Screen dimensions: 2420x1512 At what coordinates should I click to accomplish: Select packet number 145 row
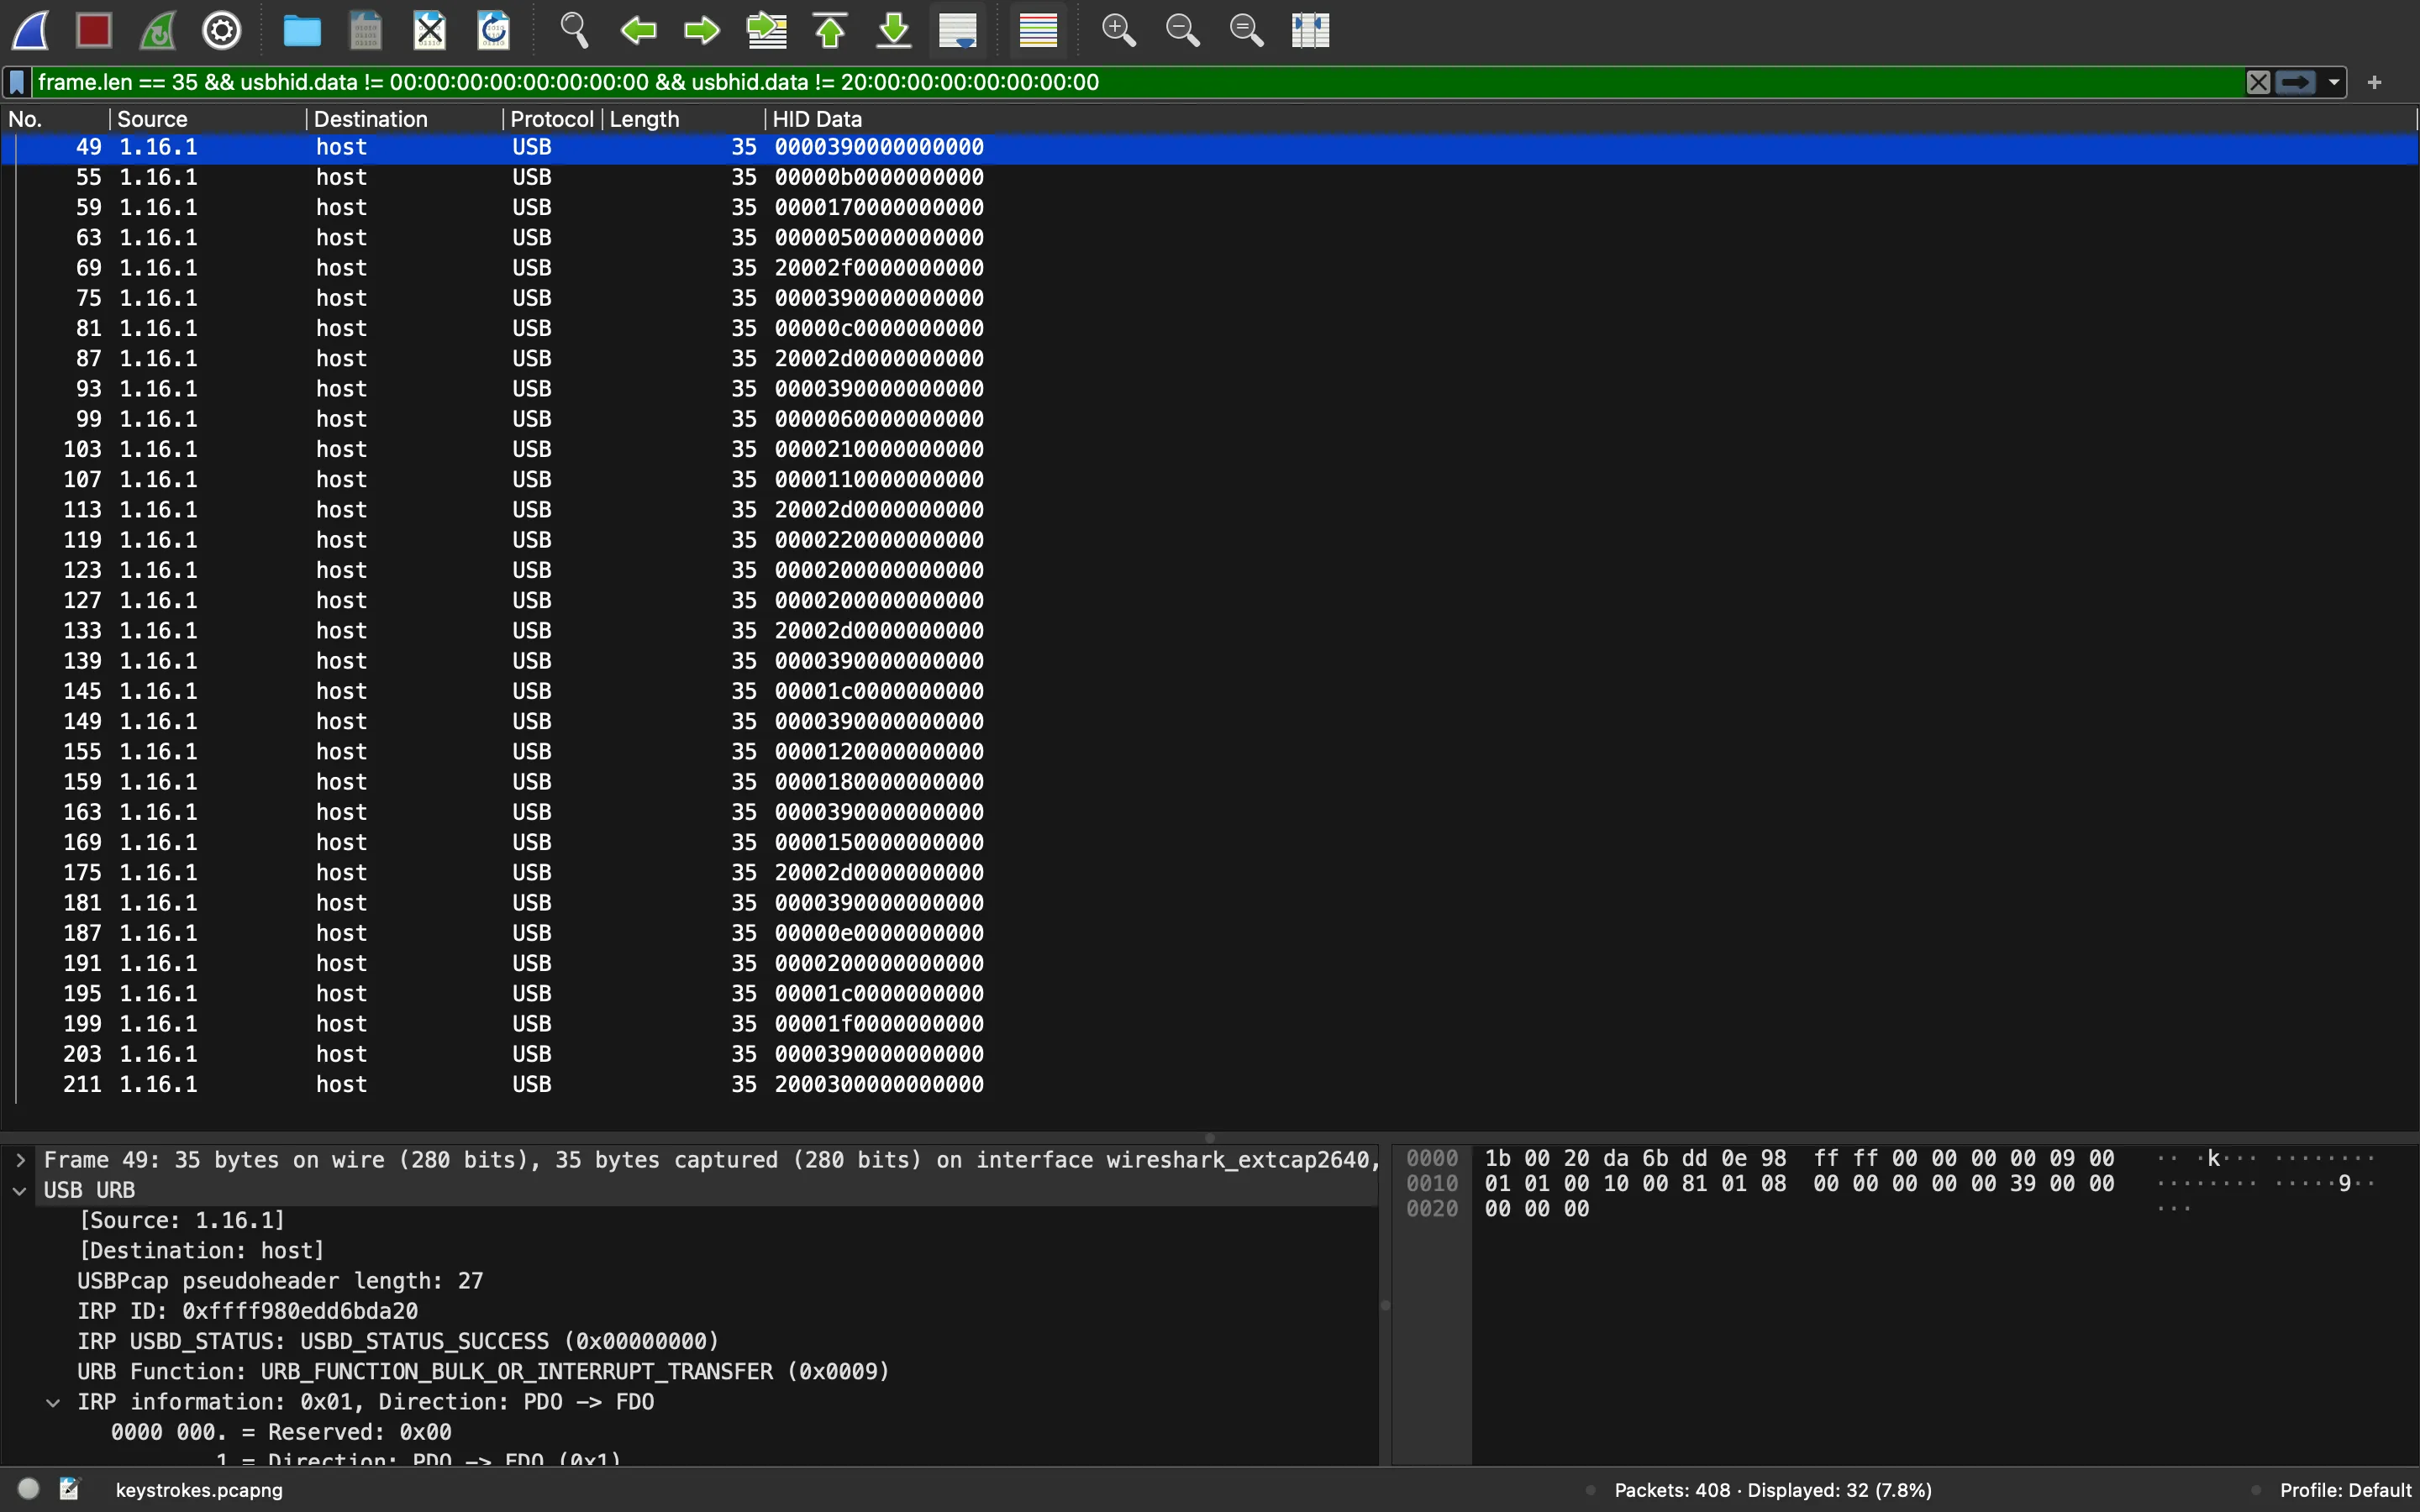pos(1209,691)
